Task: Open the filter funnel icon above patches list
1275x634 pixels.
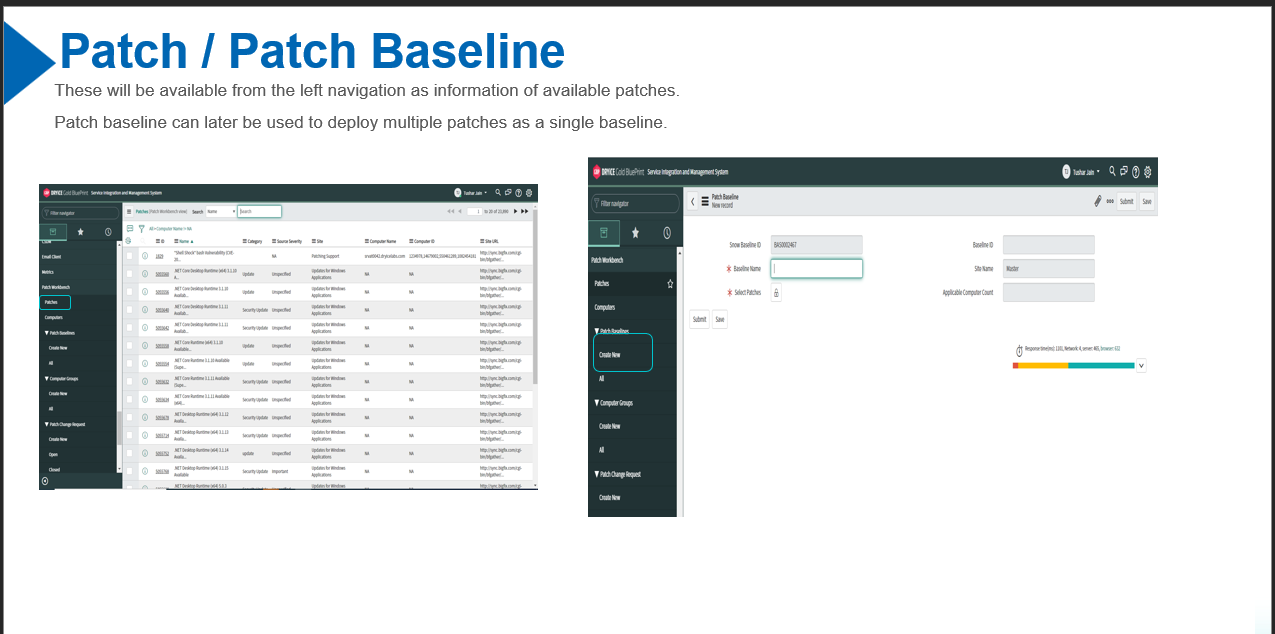Action: 141,229
